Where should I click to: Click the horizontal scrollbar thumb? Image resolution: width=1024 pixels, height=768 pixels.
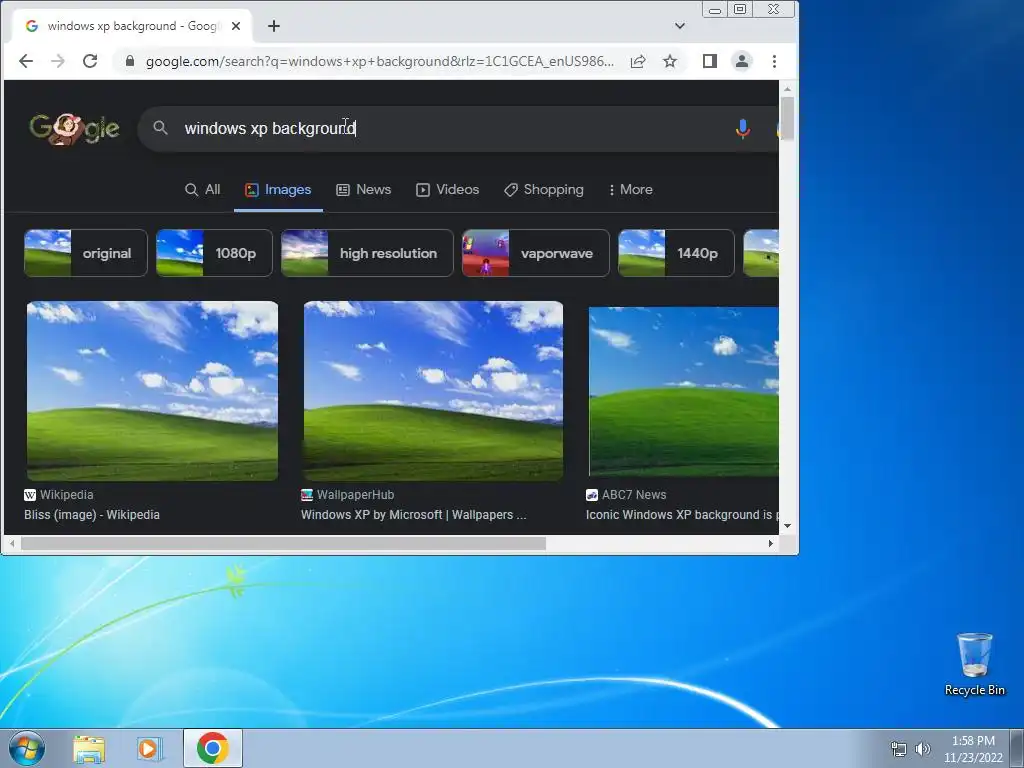(x=283, y=543)
